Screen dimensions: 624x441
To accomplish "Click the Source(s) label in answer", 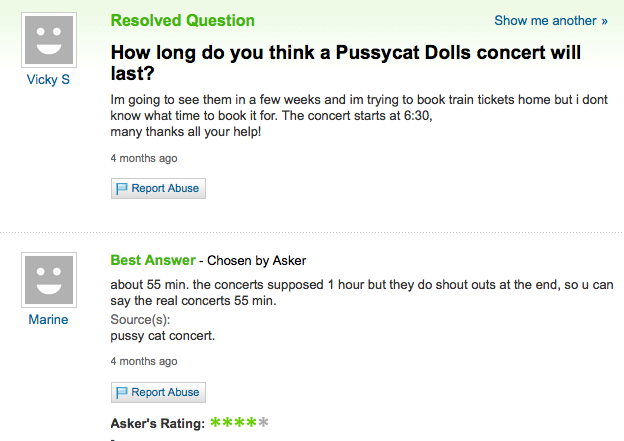I will click(x=140, y=320).
